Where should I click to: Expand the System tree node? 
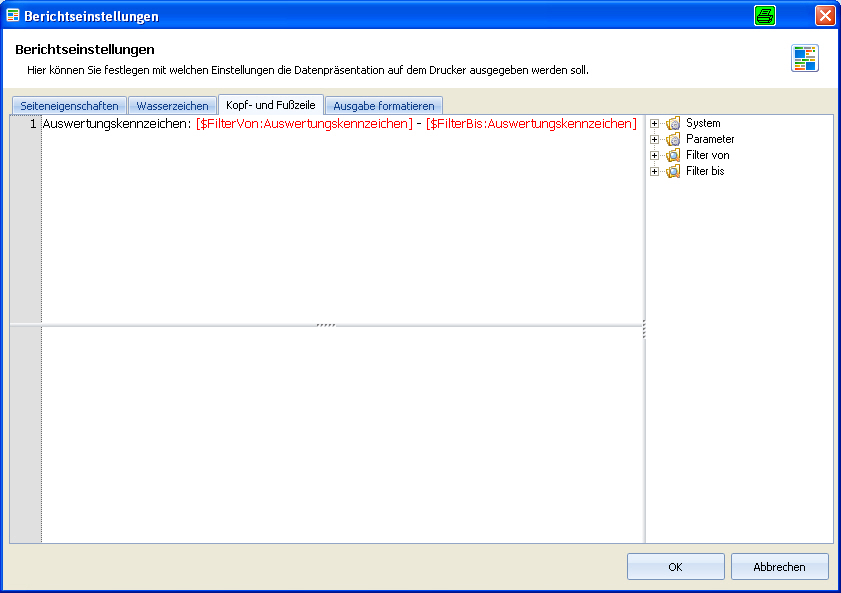coord(654,123)
